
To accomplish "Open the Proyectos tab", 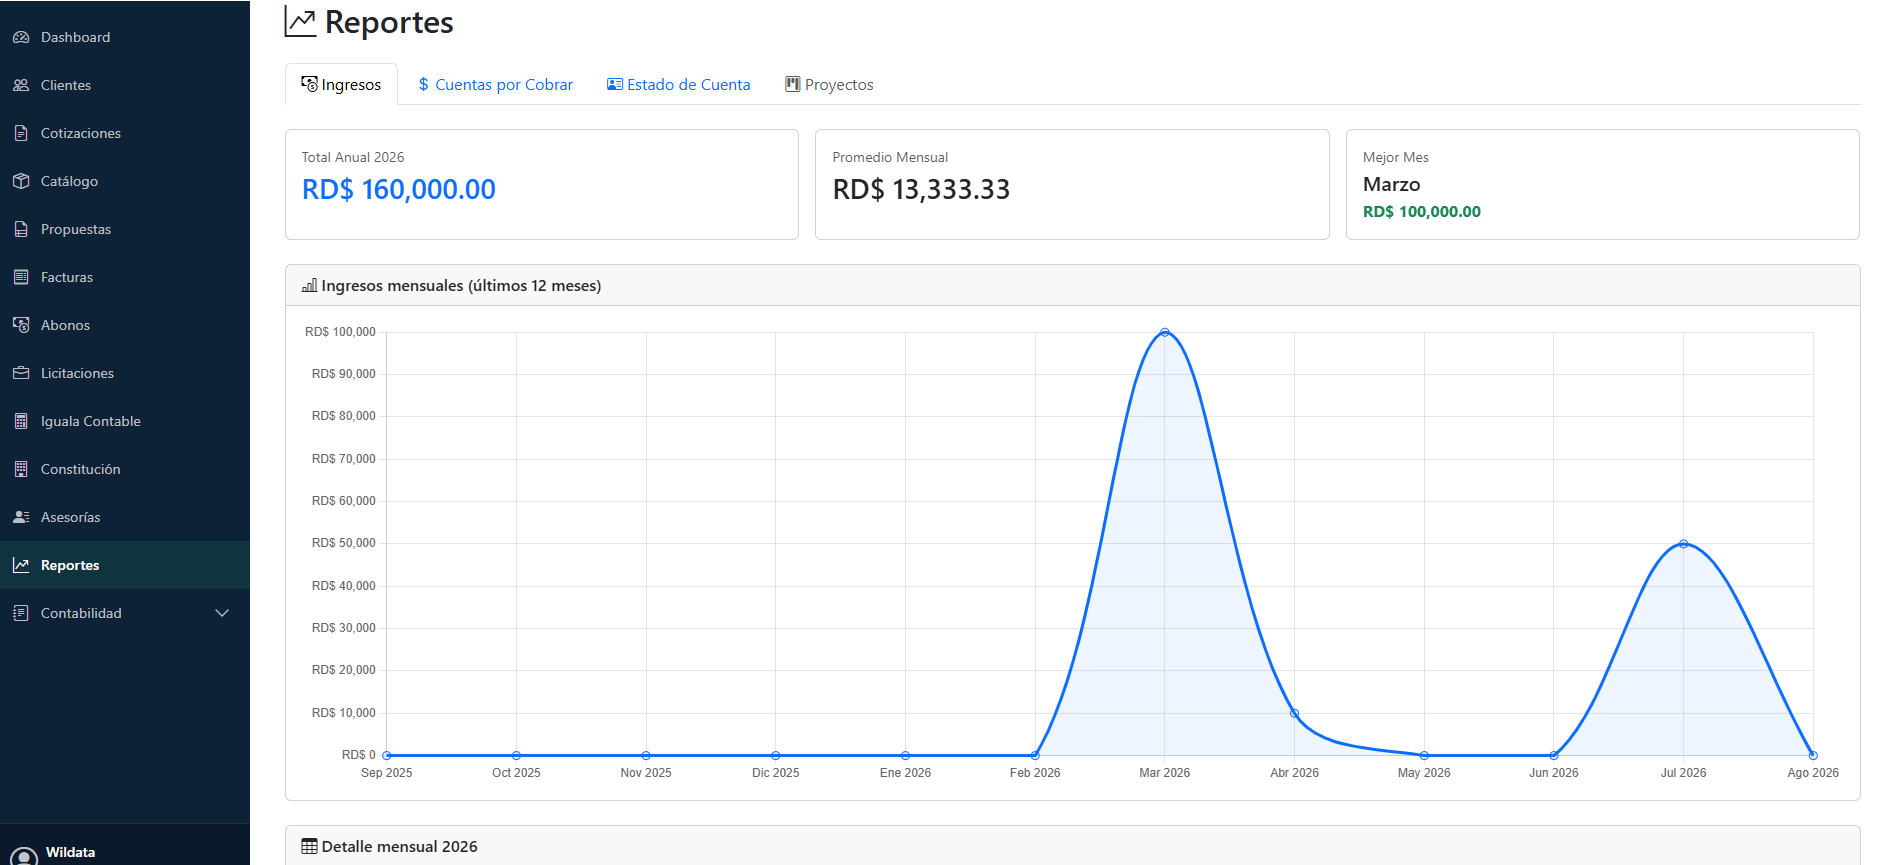I will 829,84.
